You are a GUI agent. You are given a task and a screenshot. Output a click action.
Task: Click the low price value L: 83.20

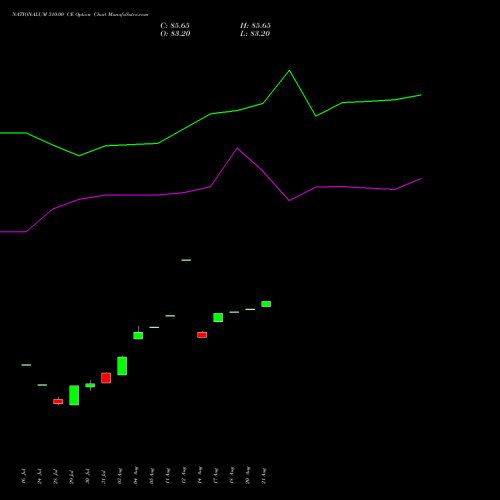click(x=255, y=34)
